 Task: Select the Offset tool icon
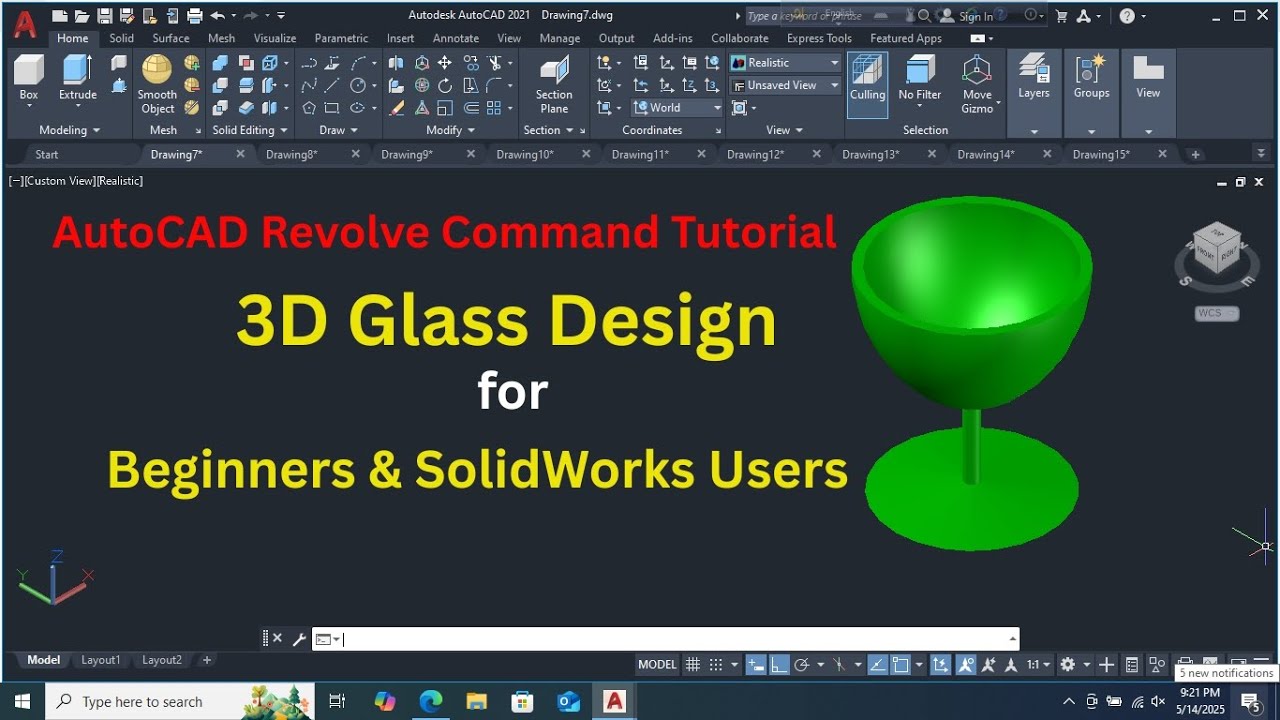(471, 108)
